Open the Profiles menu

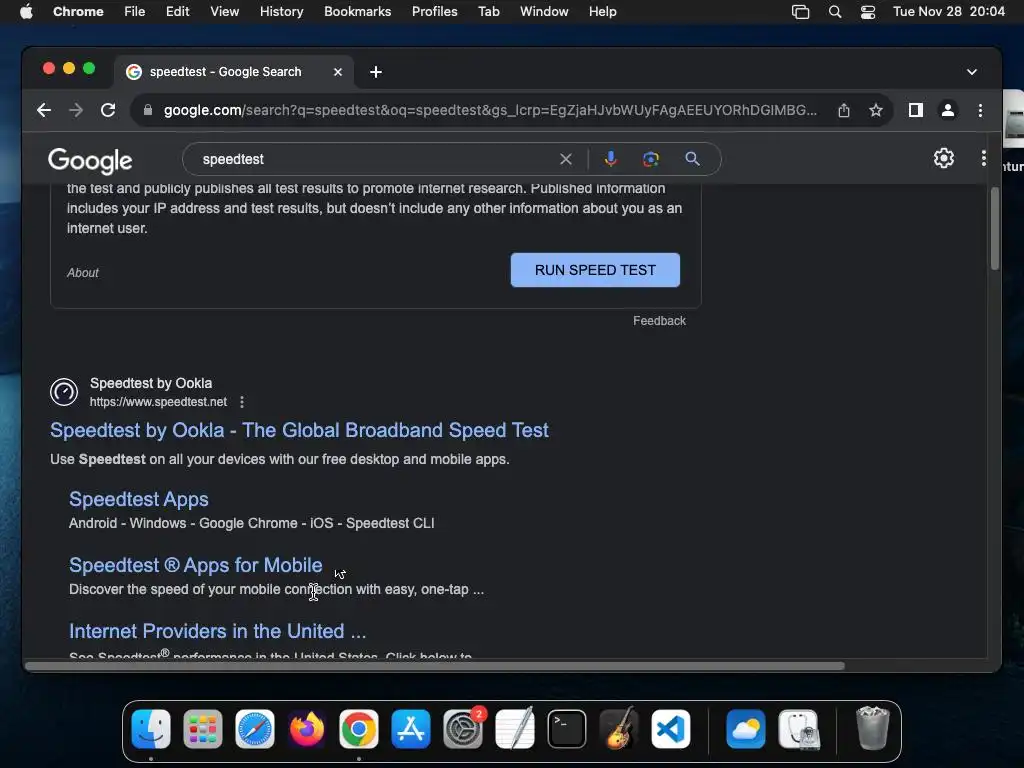coord(434,12)
